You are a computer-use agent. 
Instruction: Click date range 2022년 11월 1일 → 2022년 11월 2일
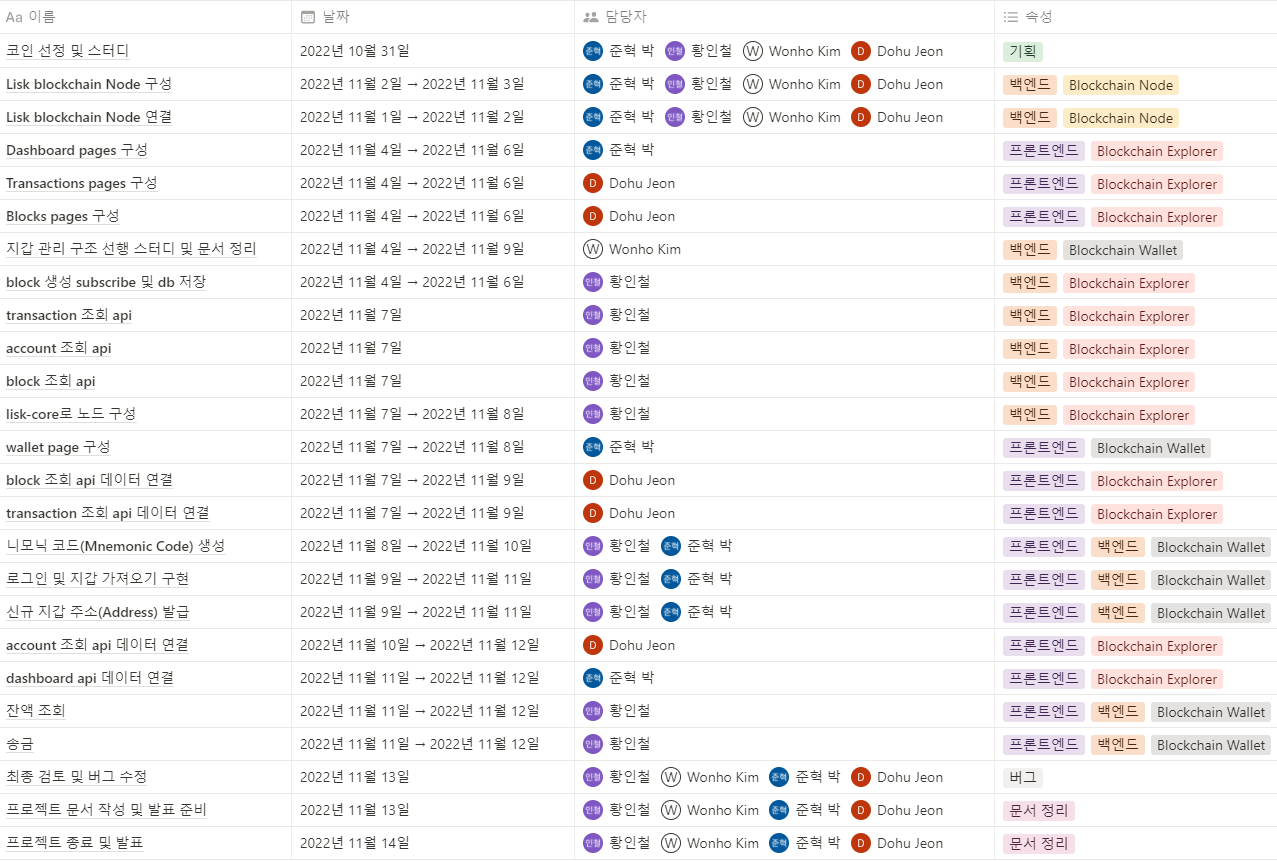tap(412, 117)
